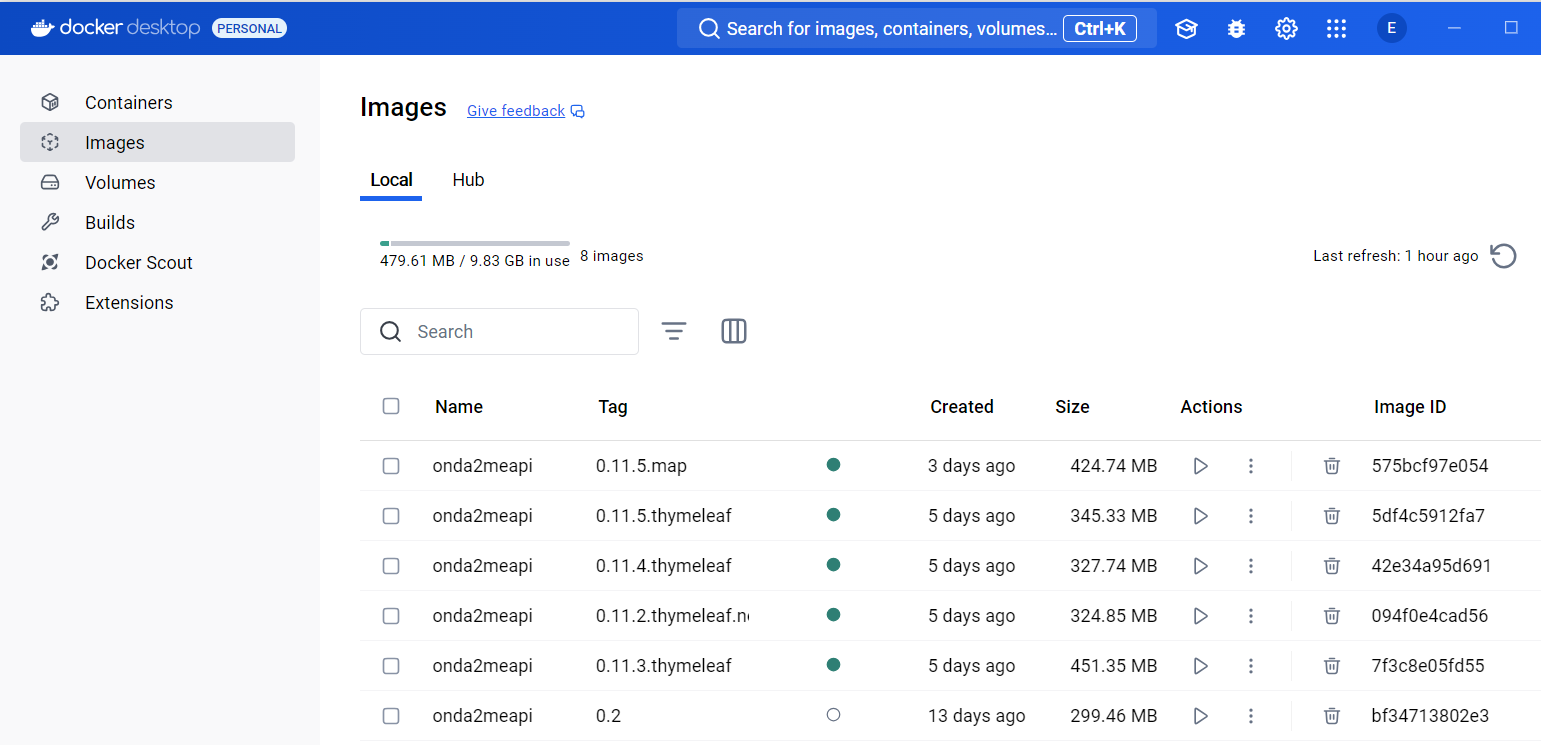The height and width of the screenshot is (745, 1541).
Task: Check the 324.85 MB image row
Action: tap(391, 616)
